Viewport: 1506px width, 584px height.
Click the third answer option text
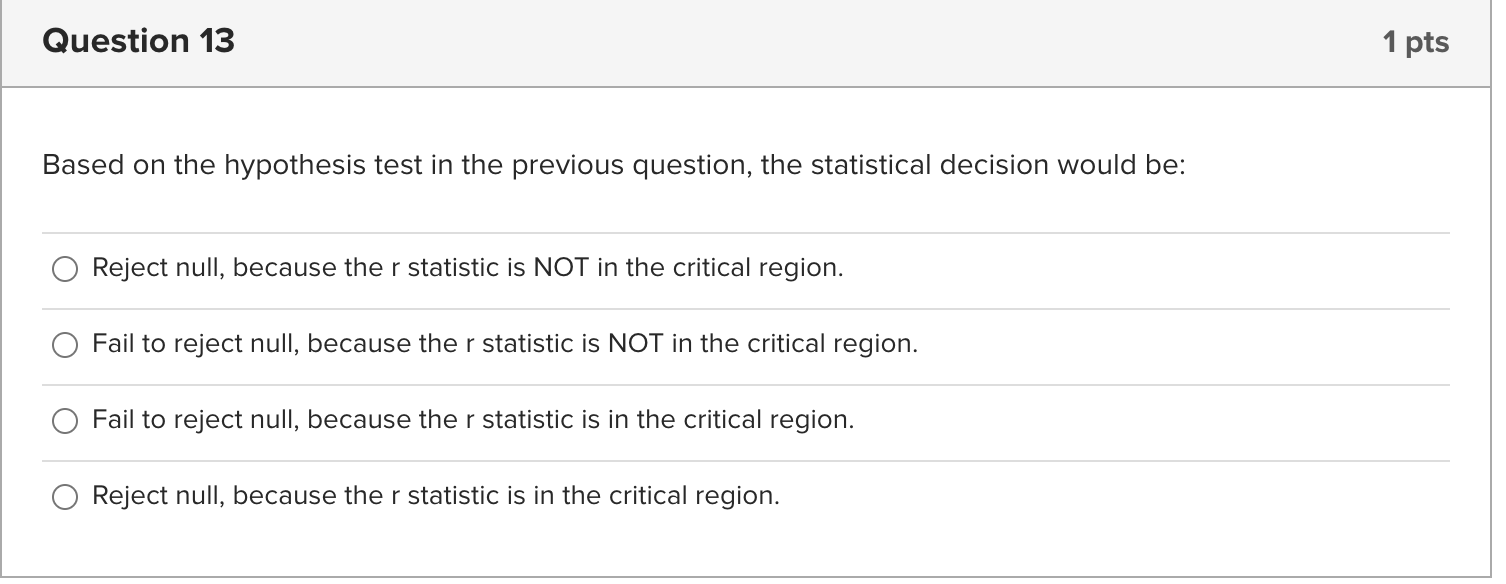471,419
